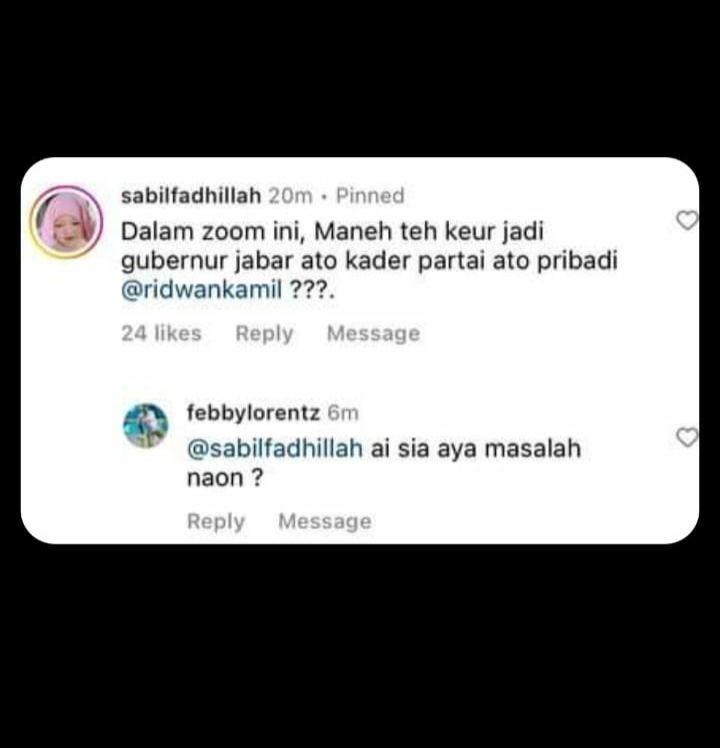This screenshot has height=748, width=720.
Task: Like sabilfadhillah's pinned comment with the heart
Action: [x=687, y=220]
